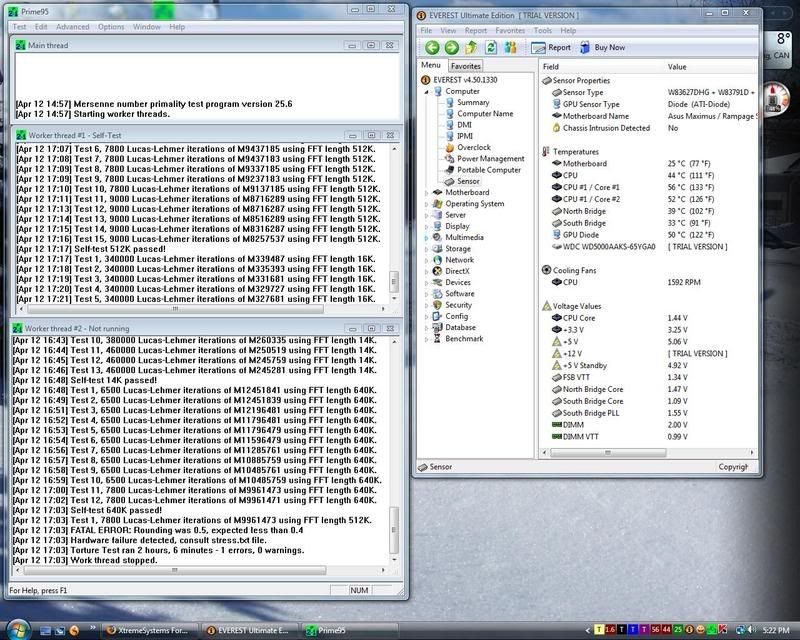Show hidden tray icons arrow

tap(587, 630)
